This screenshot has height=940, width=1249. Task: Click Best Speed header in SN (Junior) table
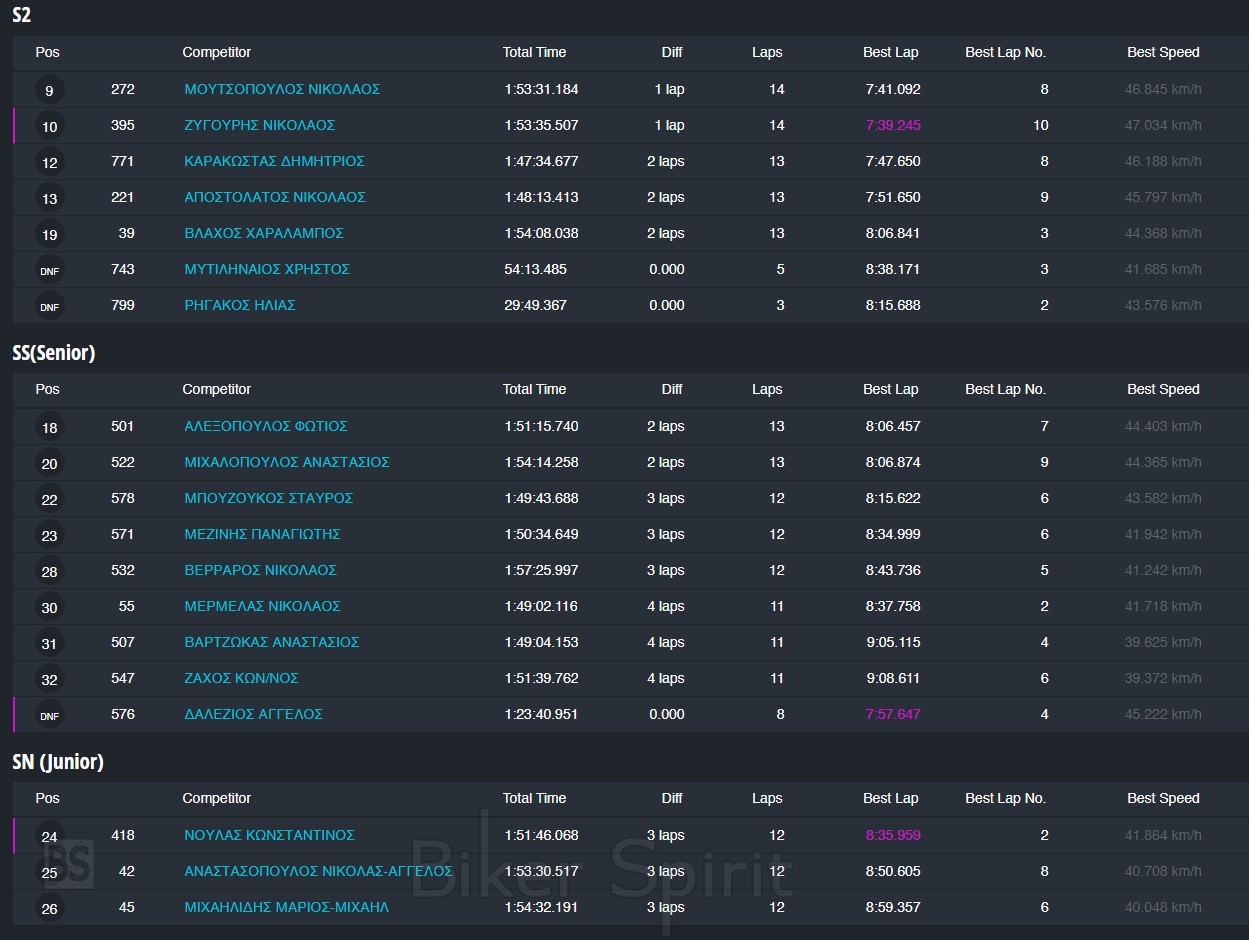(1163, 798)
